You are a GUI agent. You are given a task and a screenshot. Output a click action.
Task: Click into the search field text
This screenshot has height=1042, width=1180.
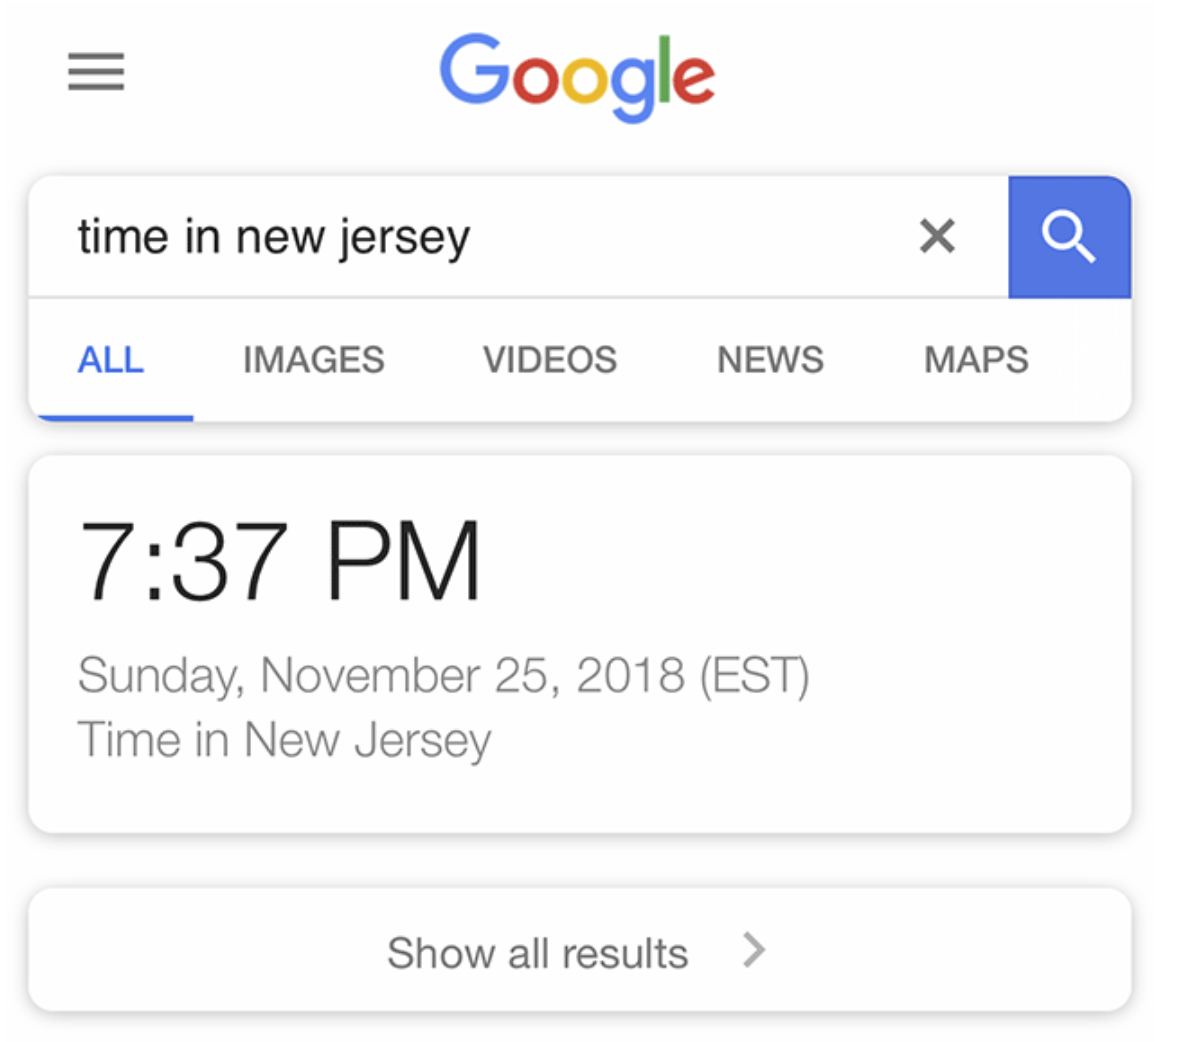(274, 237)
